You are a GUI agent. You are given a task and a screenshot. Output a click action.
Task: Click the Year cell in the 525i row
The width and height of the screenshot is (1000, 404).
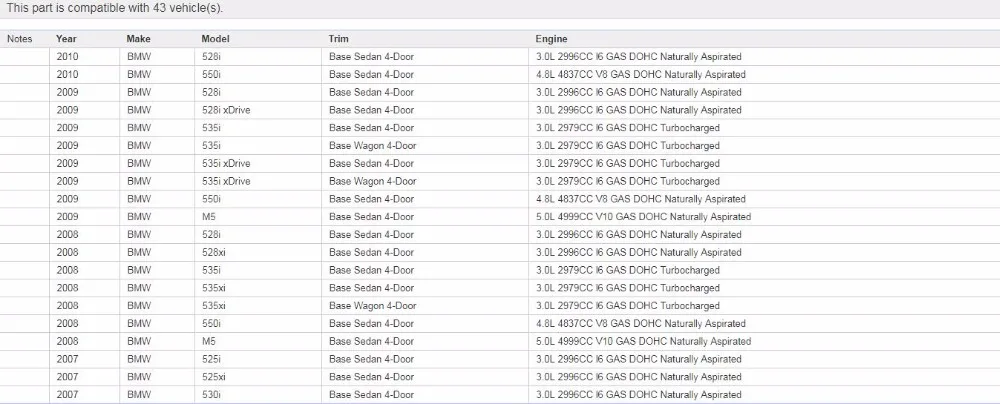pos(68,359)
